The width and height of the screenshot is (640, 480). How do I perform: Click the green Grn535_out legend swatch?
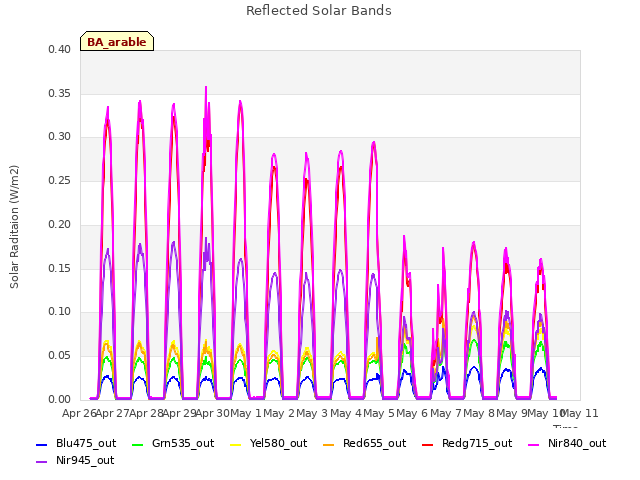click(x=138, y=444)
